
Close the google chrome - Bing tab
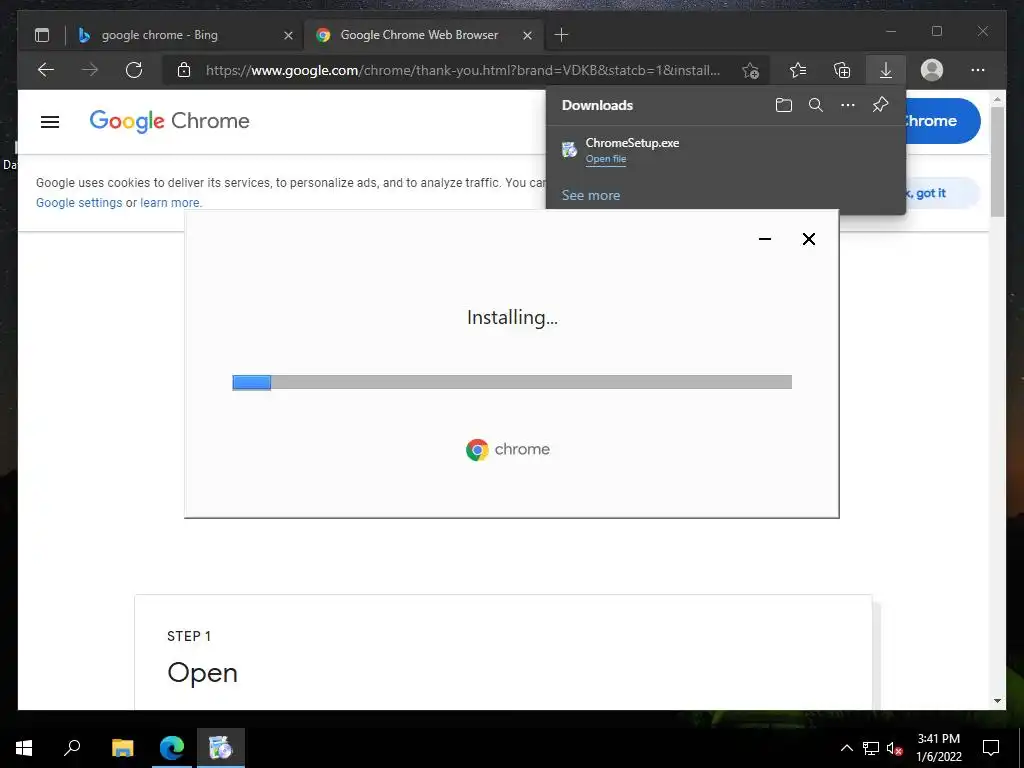click(288, 35)
